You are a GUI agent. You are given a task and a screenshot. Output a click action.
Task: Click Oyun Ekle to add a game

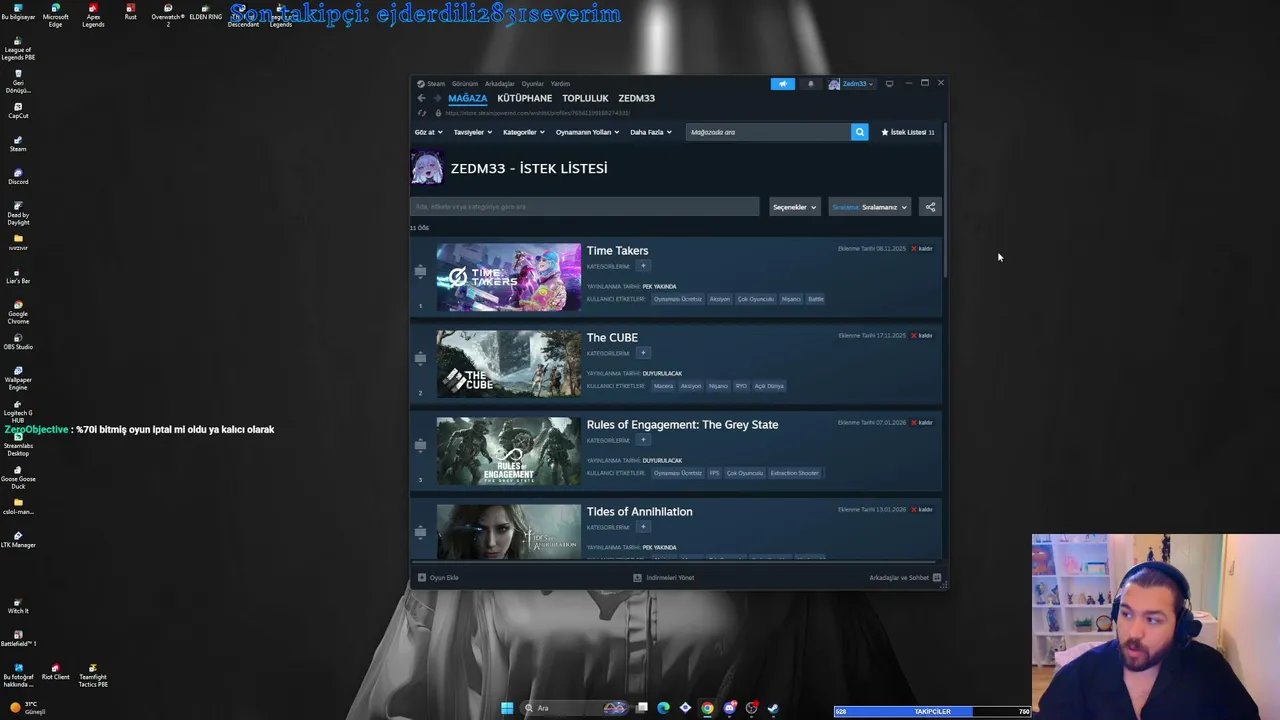tap(438, 577)
